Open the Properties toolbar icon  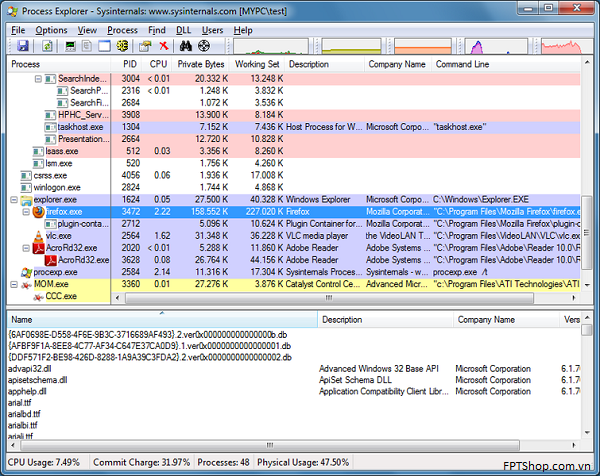click(x=145, y=46)
